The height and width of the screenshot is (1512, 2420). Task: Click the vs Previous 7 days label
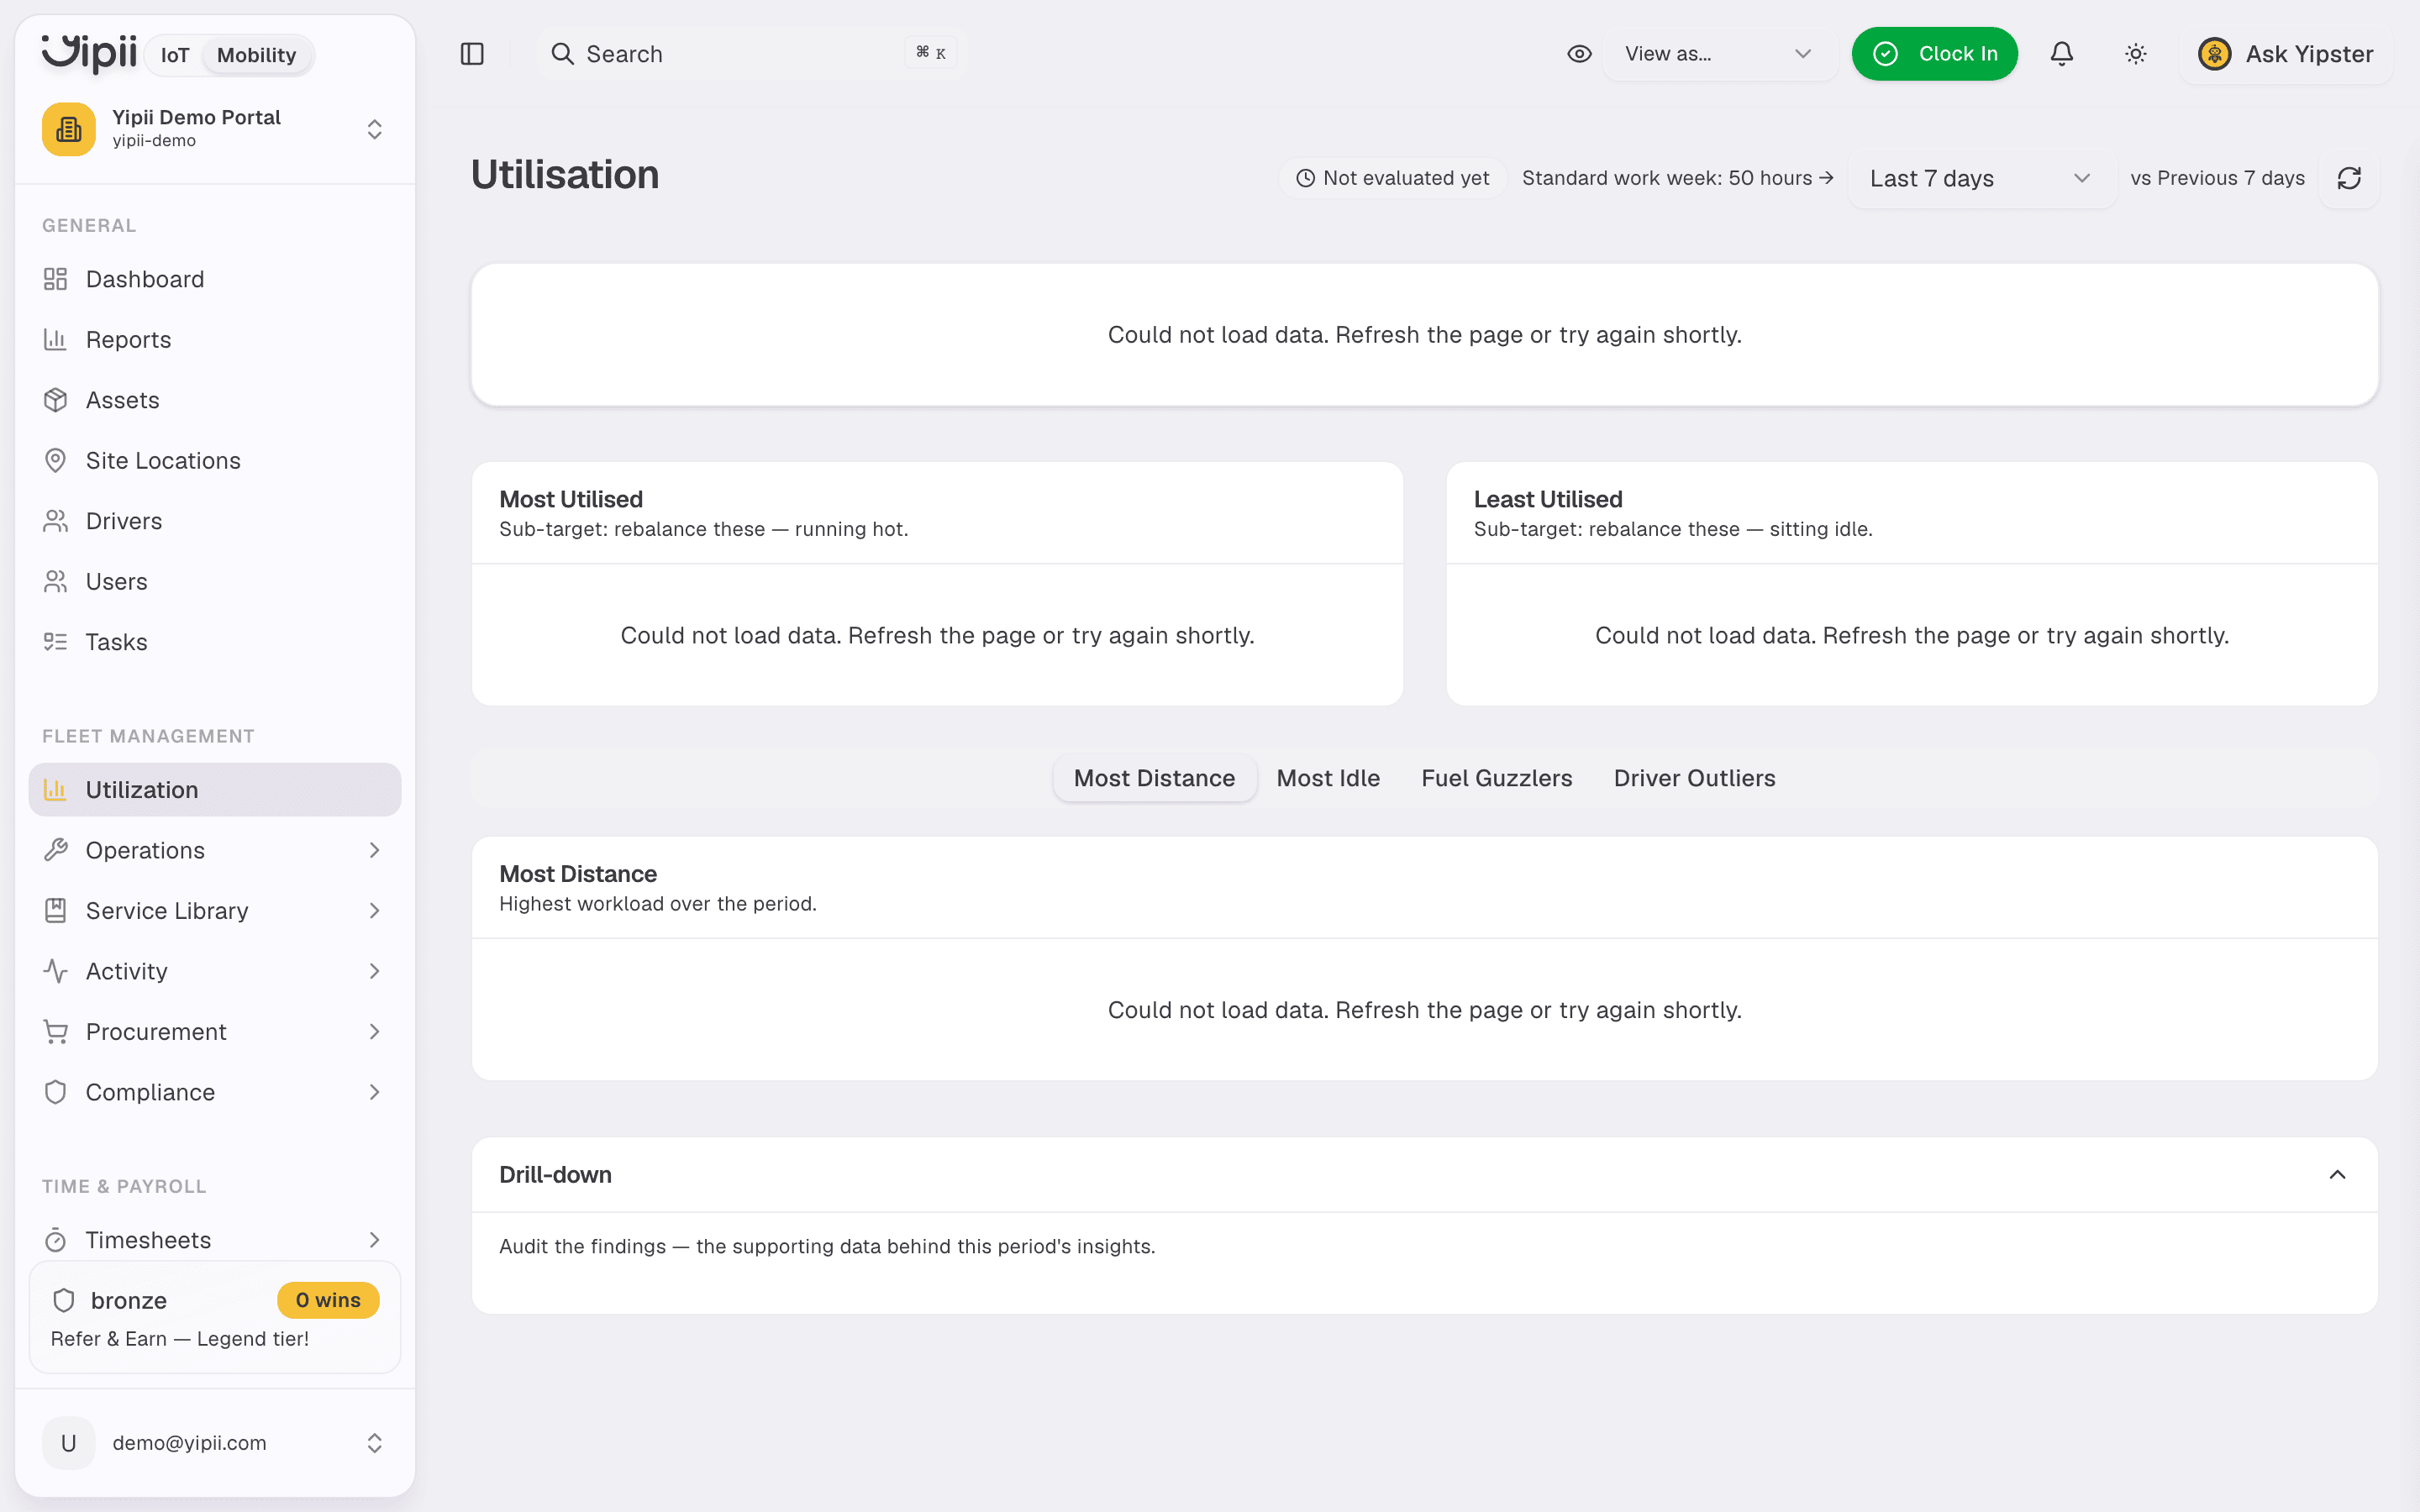2217,178
